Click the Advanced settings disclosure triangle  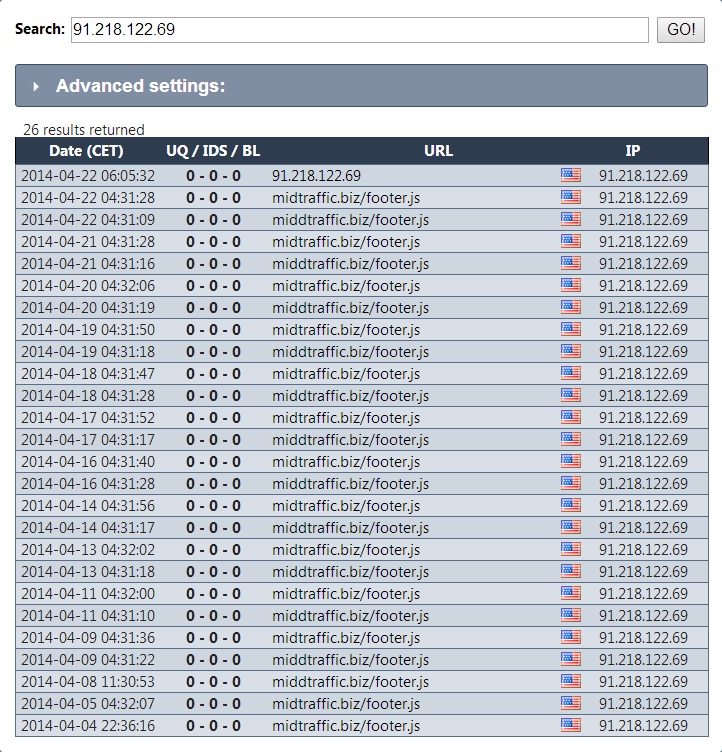point(36,87)
